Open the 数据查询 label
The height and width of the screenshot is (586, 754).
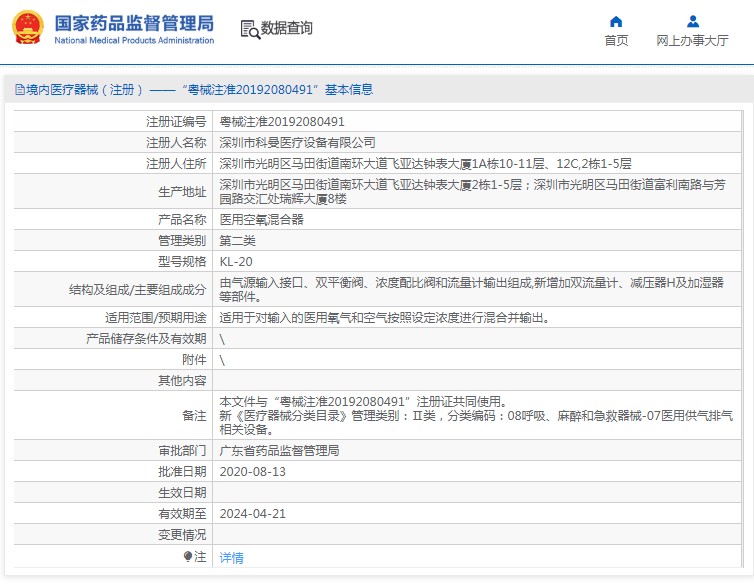[x=287, y=28]
